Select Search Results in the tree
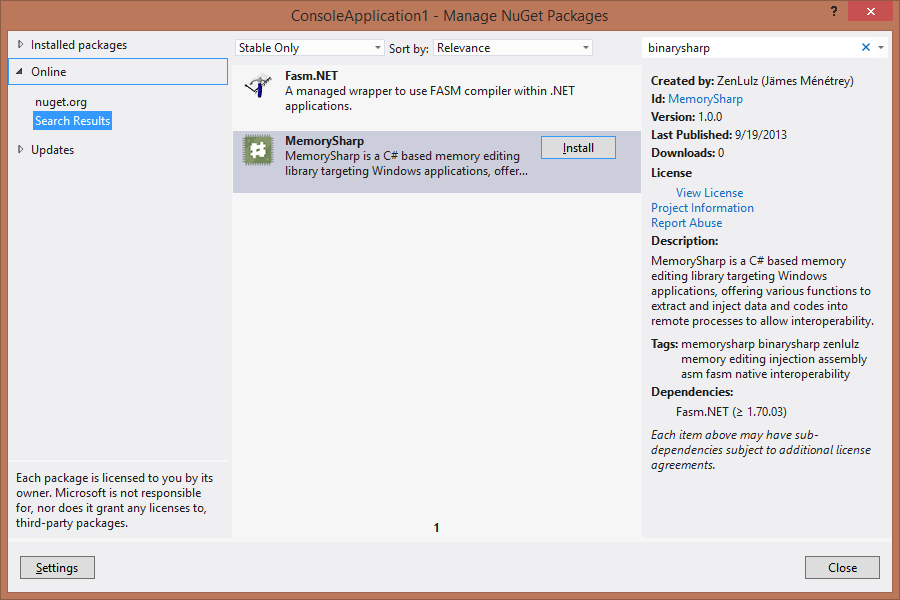Viewport: 900px width, 600px height. point(72,121)
